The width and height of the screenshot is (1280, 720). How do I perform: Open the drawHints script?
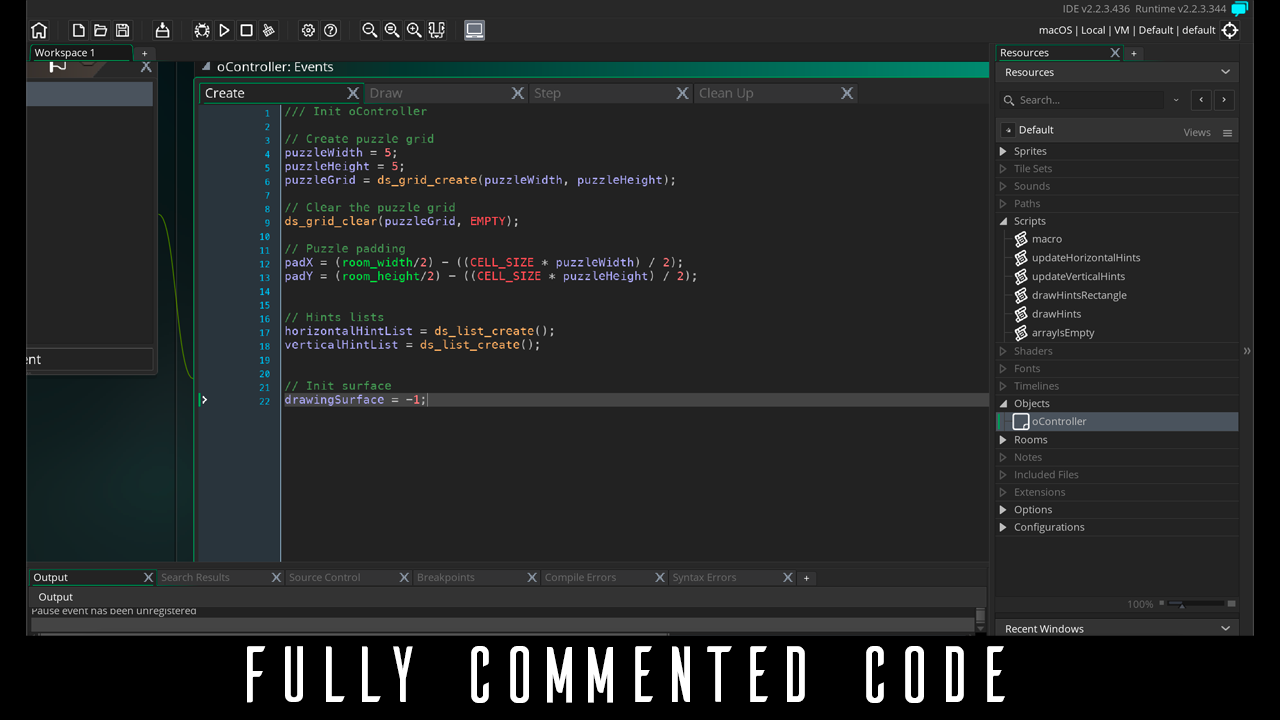pos(1056,314)
